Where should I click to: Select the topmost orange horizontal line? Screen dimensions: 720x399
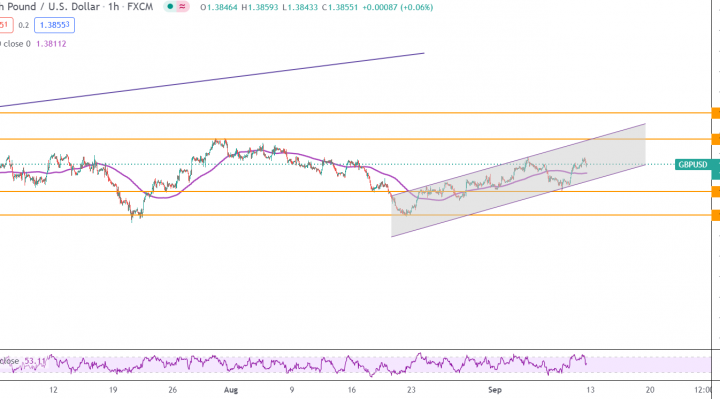pos(356,112)
